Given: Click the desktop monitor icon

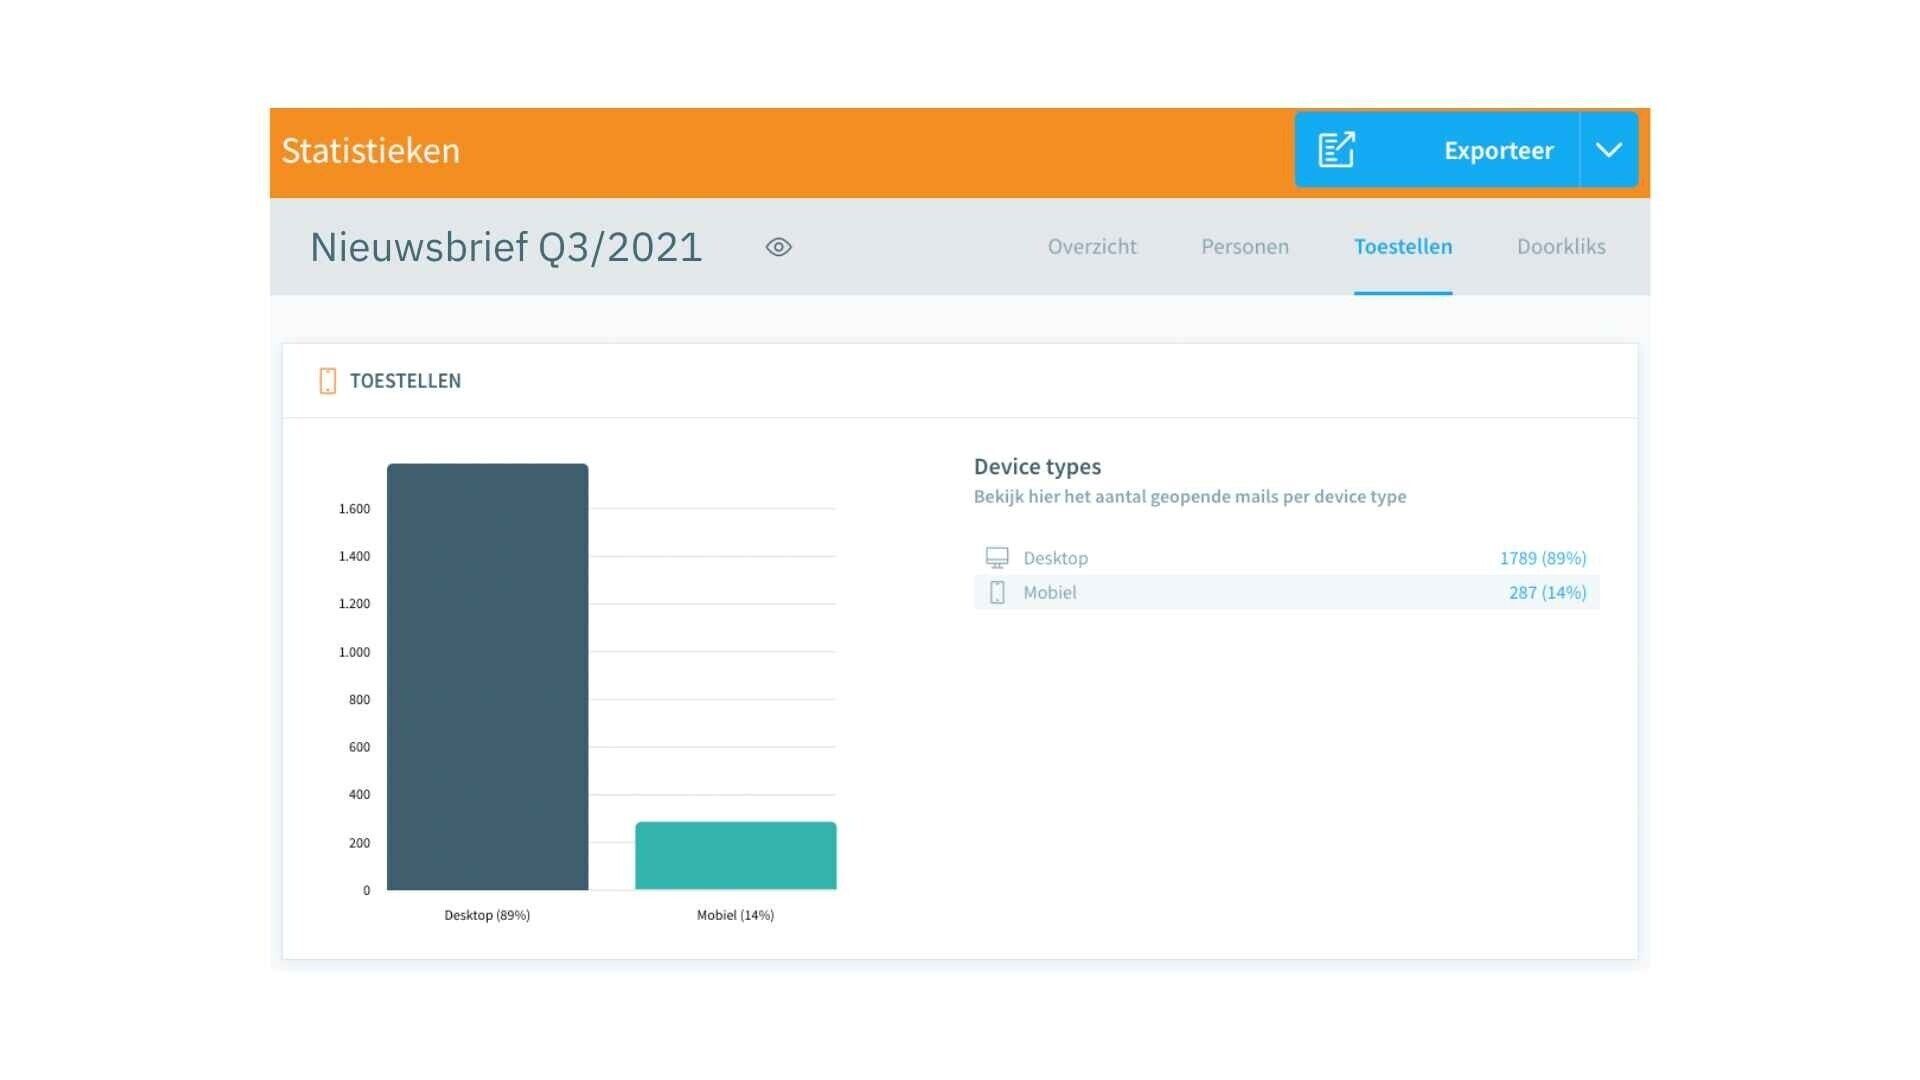Looking at the screenshot, I should coord(996,558).
